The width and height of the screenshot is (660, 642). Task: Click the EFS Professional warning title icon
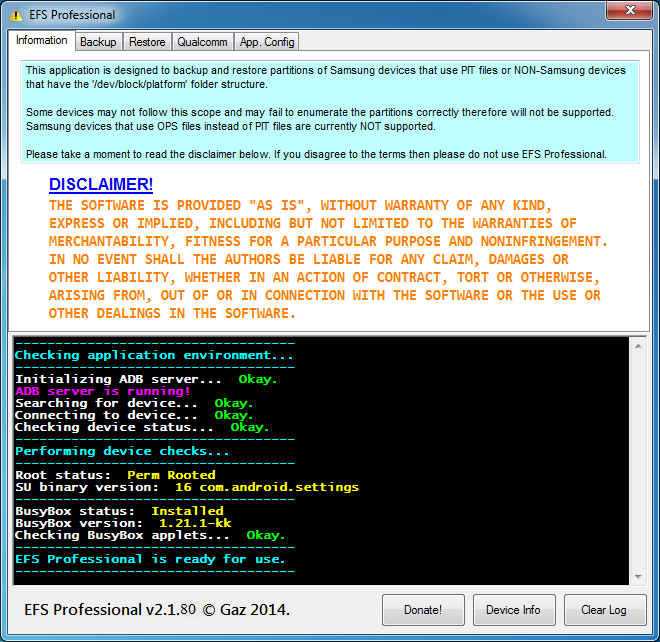[x=16, y=15]
